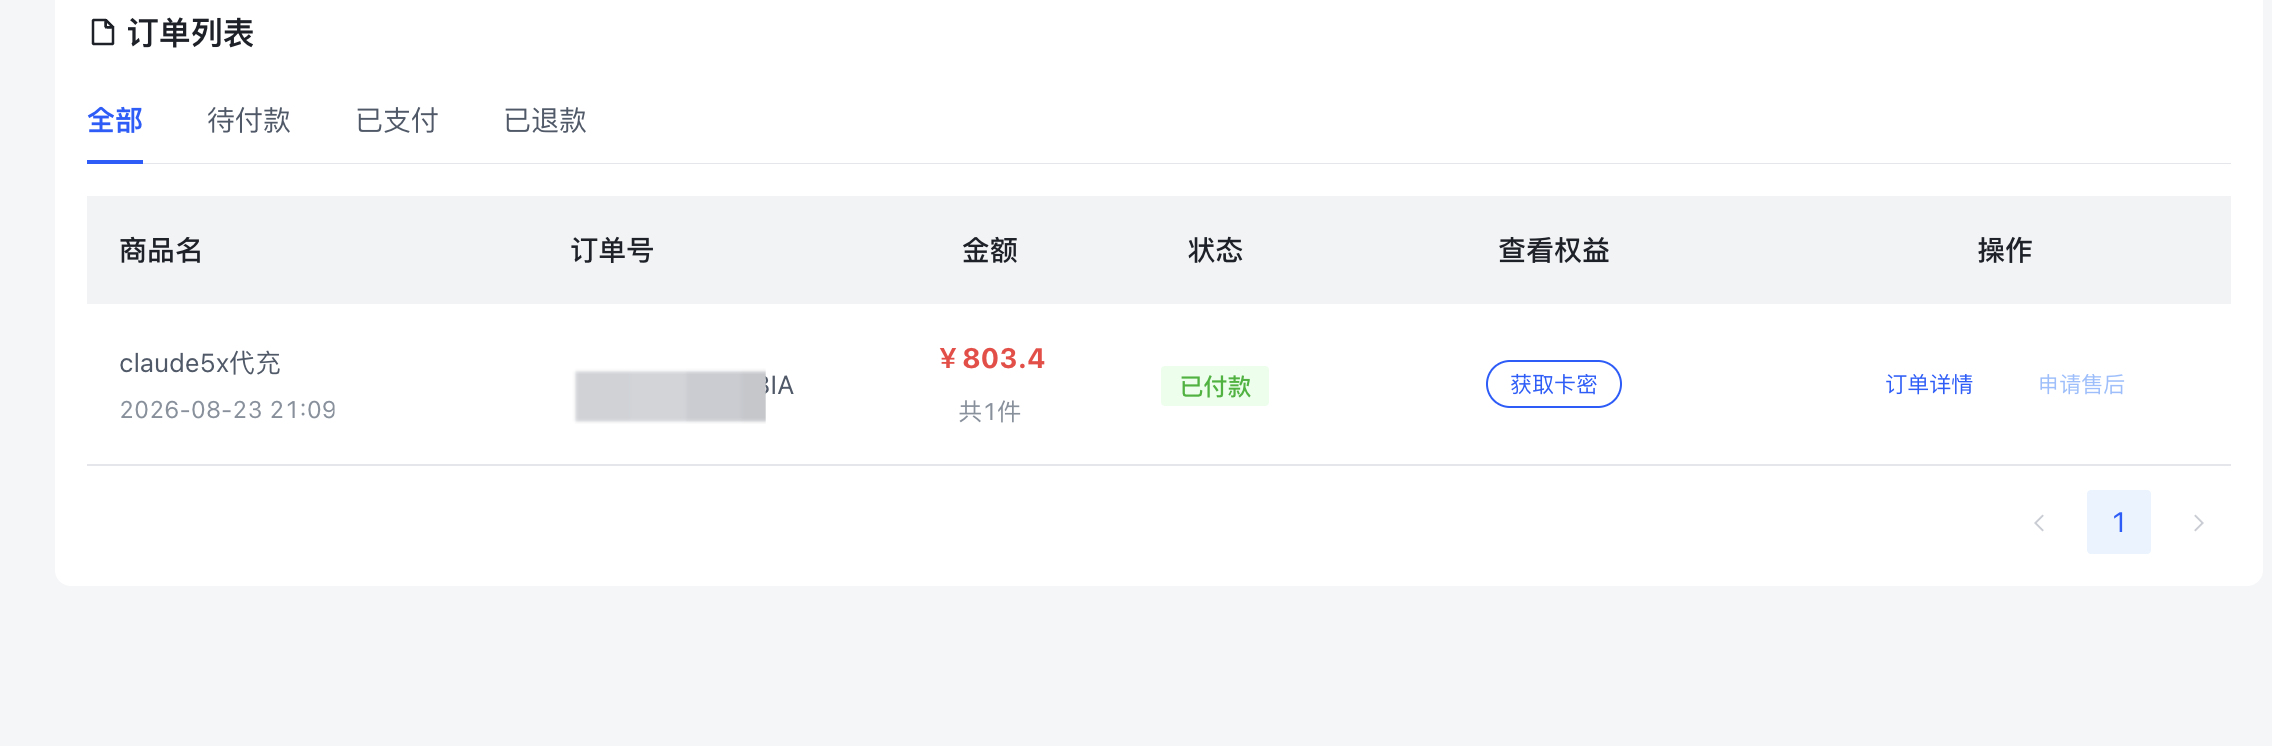This screenshot has width=2272, height=746.
Task: Click the 金额 column header
Action: (990, 250)
